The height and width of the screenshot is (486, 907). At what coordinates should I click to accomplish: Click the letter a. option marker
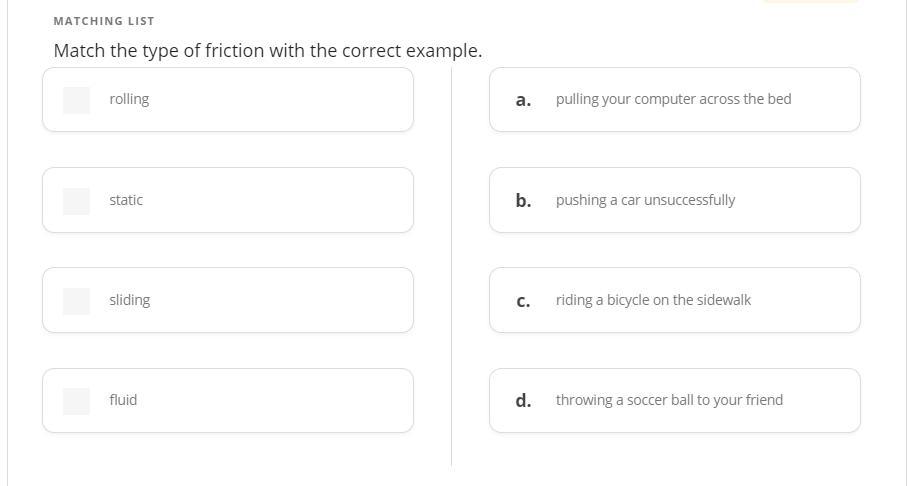click(523, 100)
